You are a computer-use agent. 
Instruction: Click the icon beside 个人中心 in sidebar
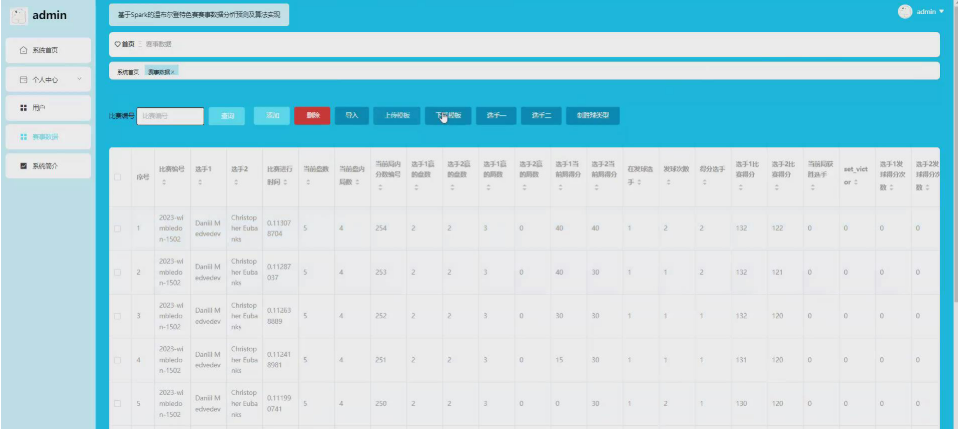point(23,79)
